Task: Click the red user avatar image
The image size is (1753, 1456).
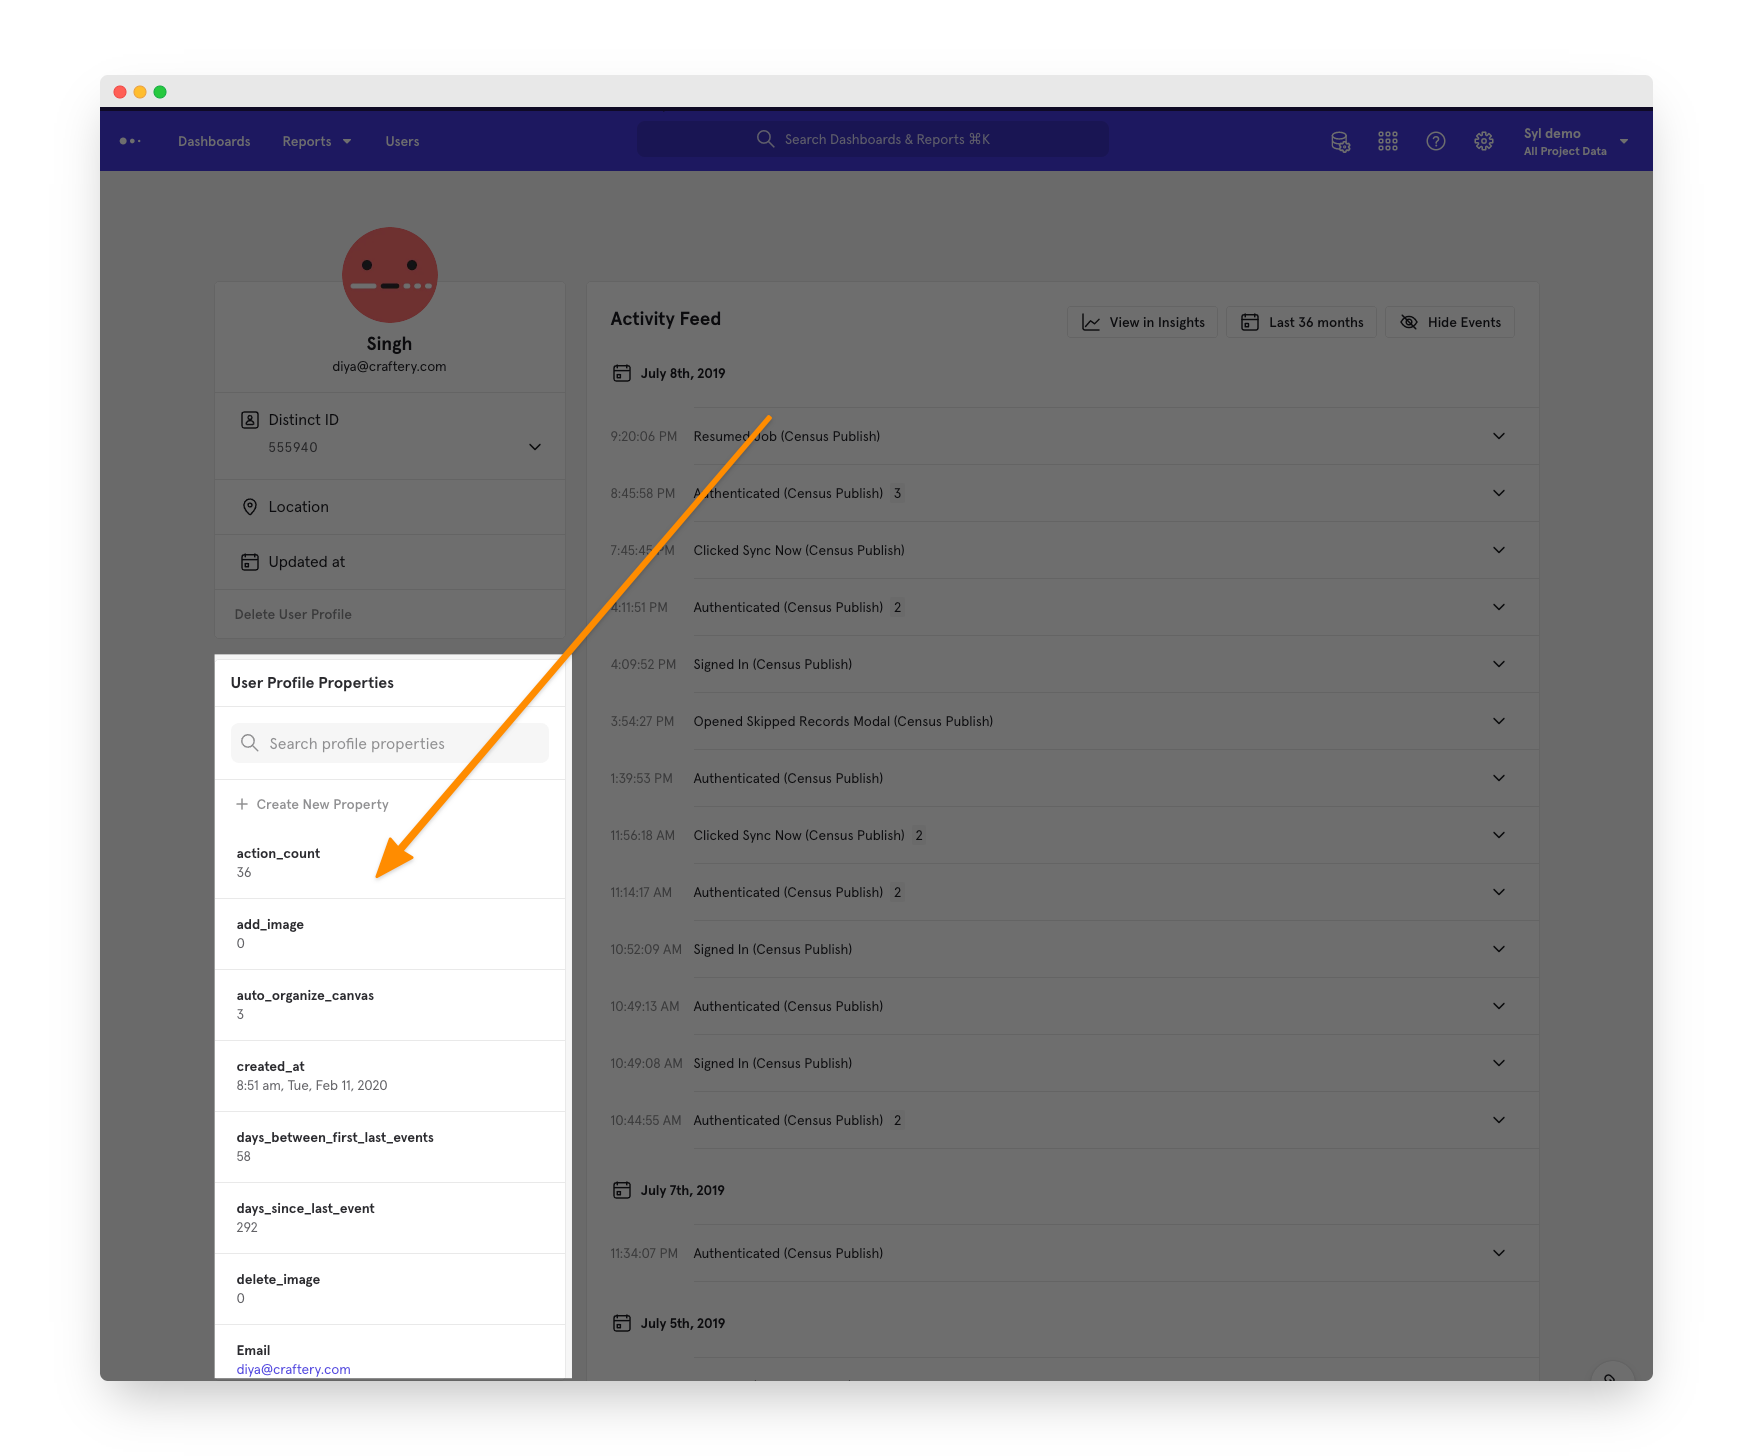Action: pyautogui.click(x=390, y=275)
